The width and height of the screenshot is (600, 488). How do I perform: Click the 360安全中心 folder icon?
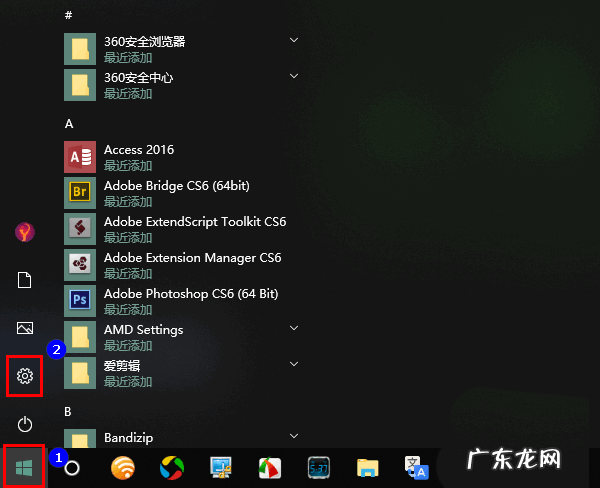[80, 85]
